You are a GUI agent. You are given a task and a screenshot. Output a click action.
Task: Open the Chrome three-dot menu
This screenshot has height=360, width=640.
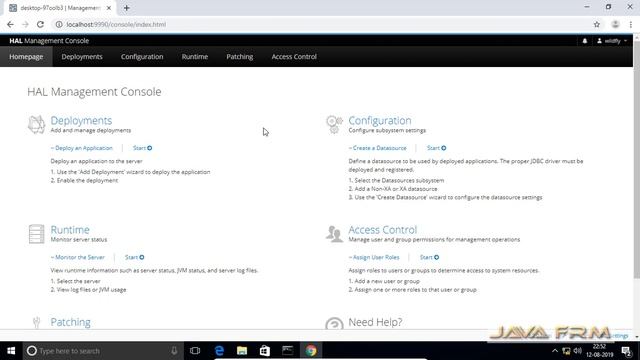631,24
